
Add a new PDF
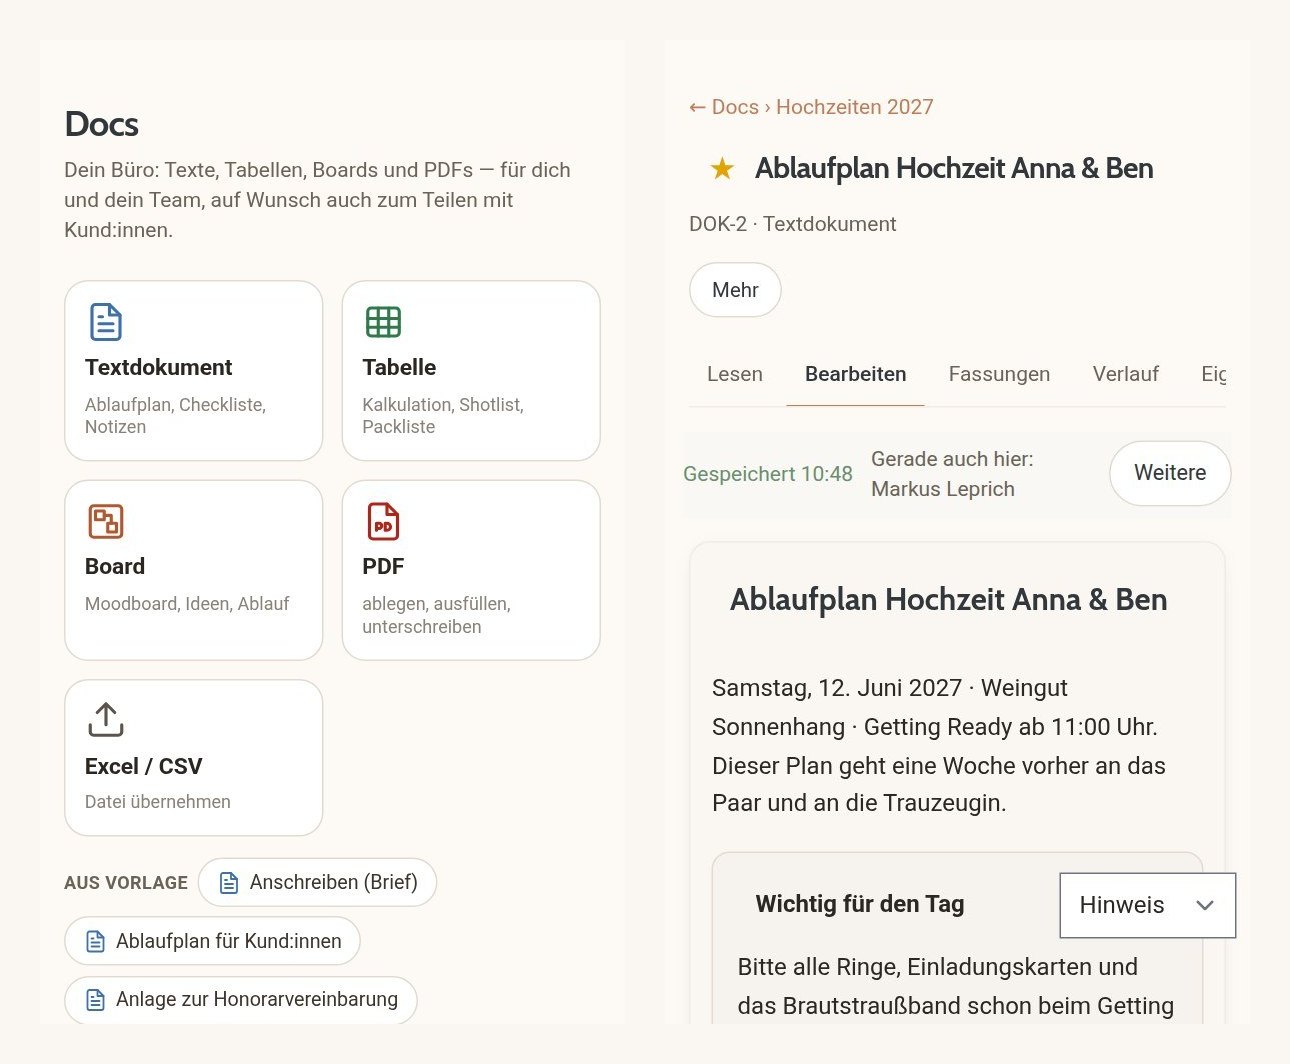(x=471, y=570)
